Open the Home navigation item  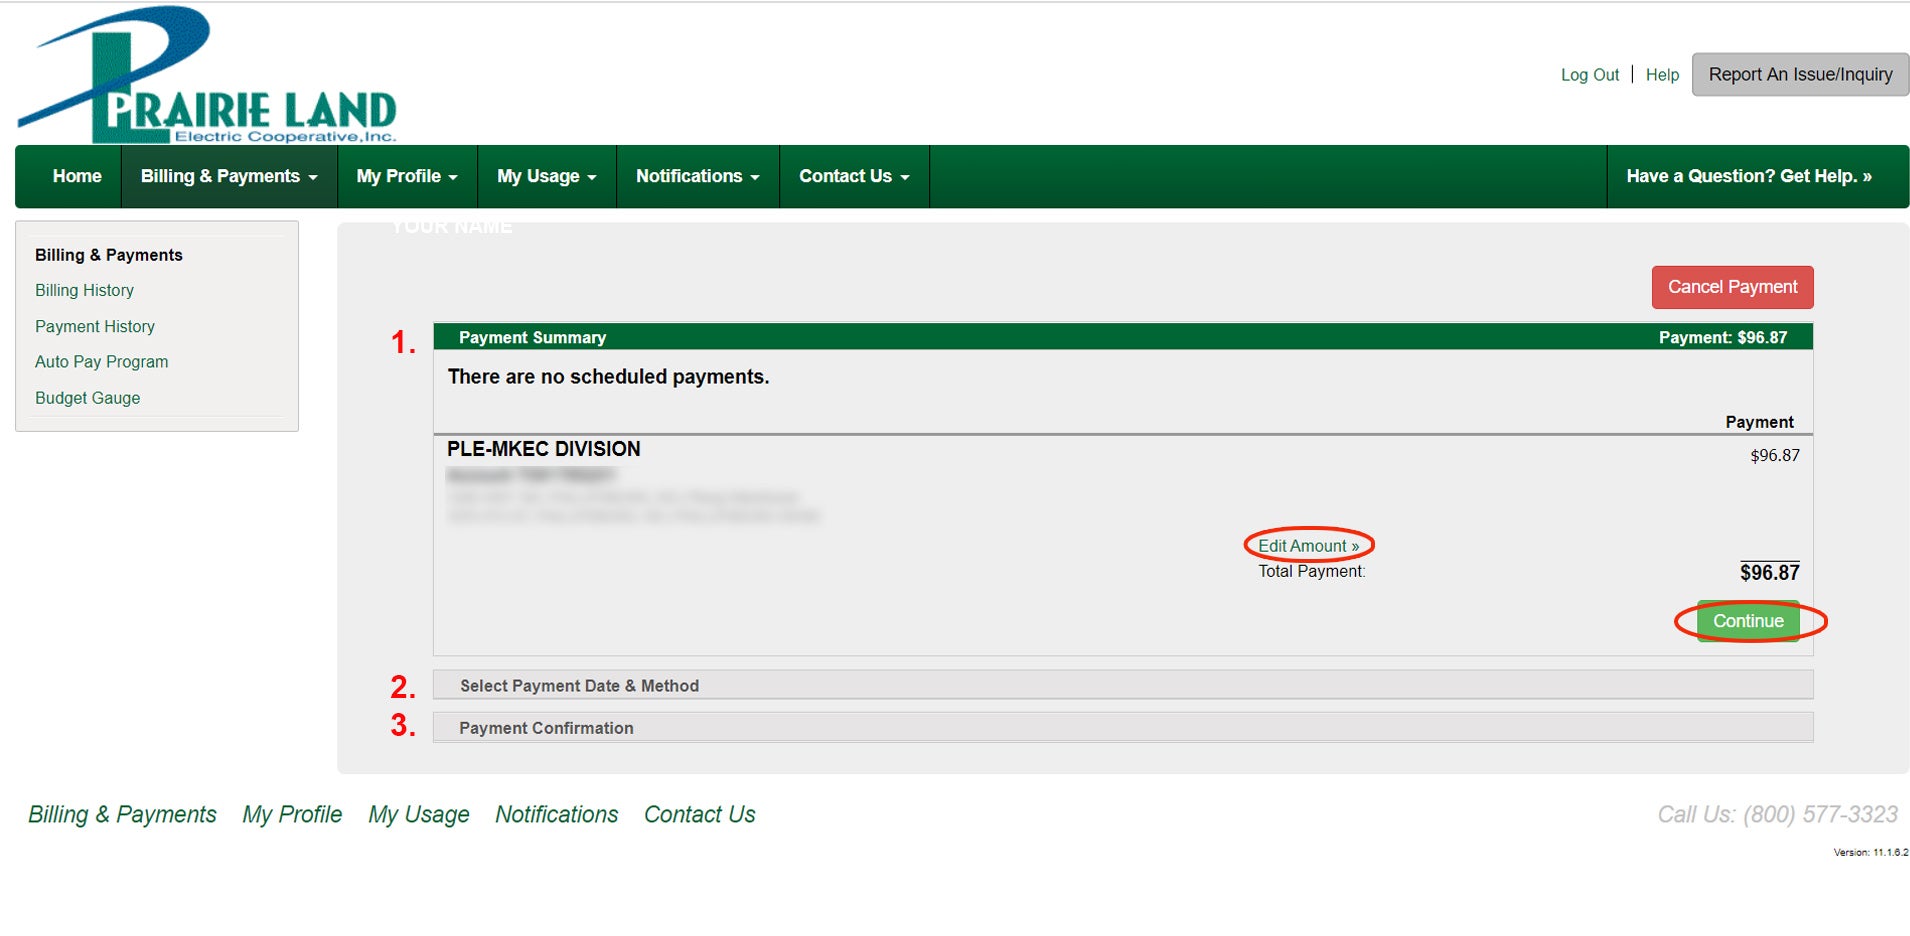click(77, 176)
